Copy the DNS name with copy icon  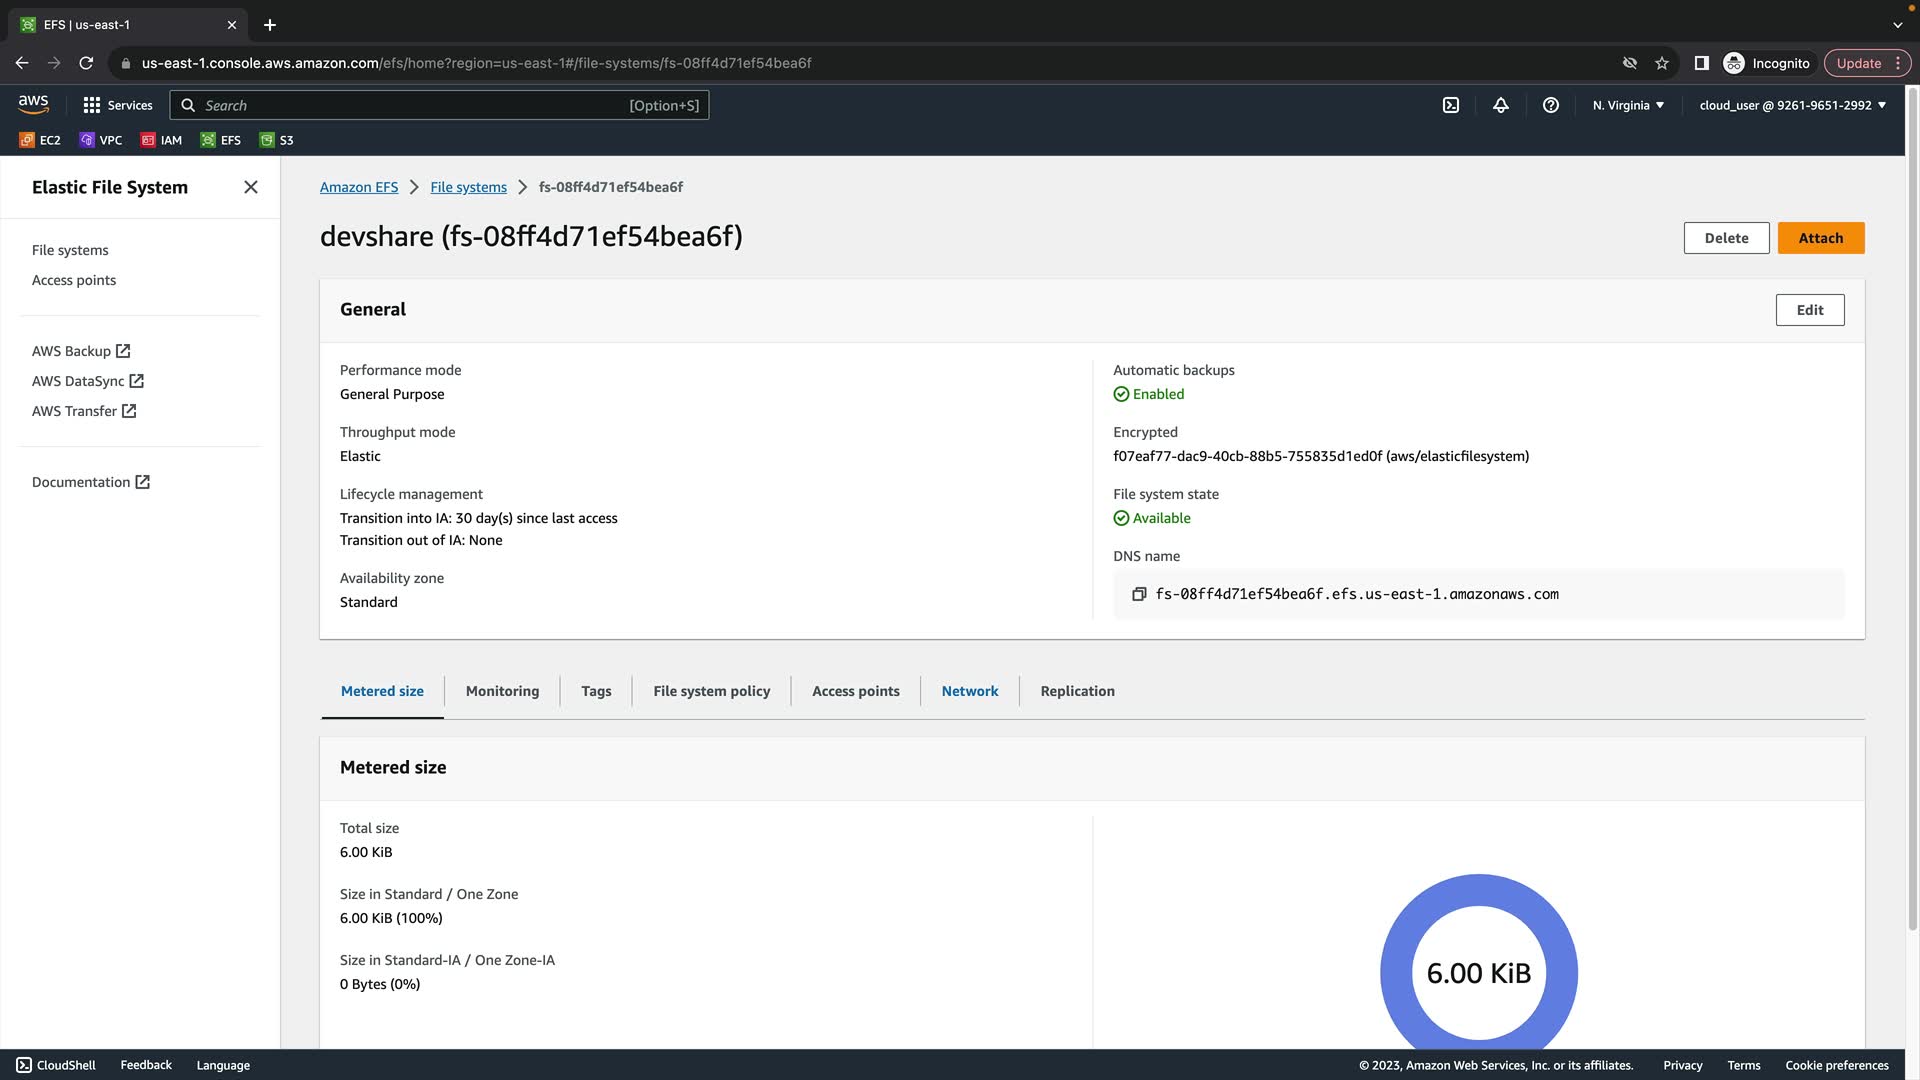(1138, 594)
